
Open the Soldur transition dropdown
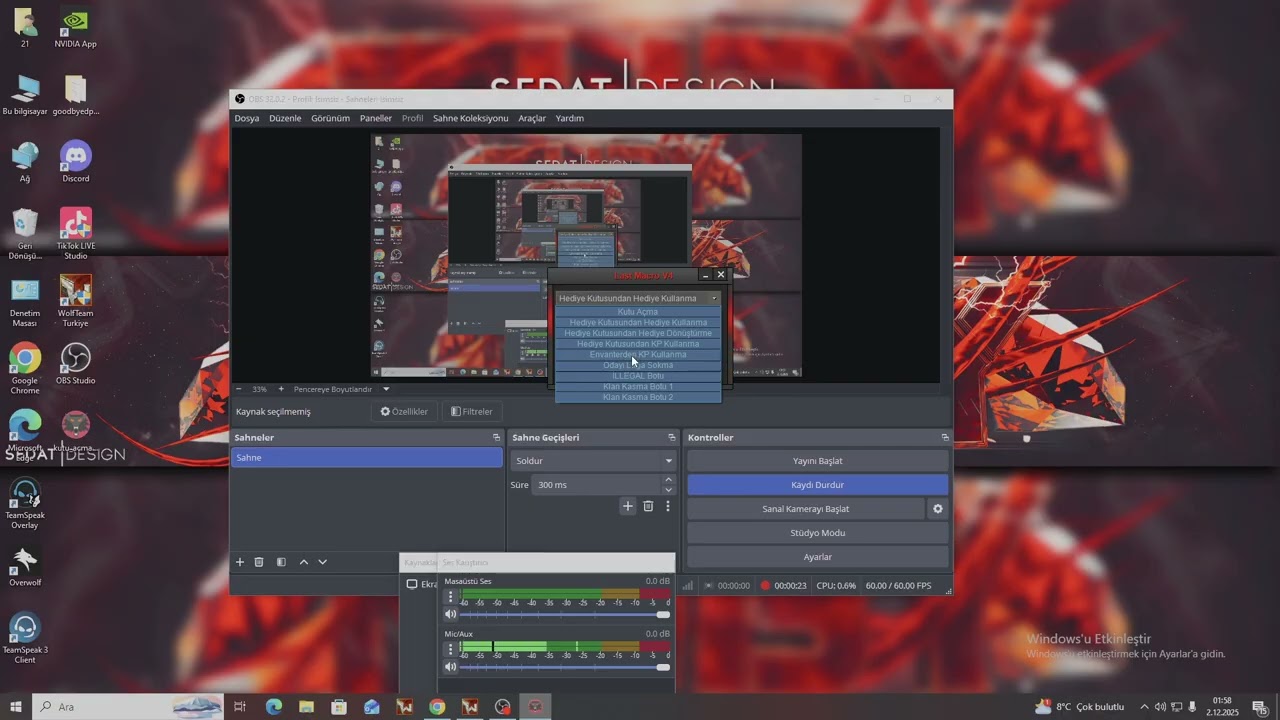594,461
